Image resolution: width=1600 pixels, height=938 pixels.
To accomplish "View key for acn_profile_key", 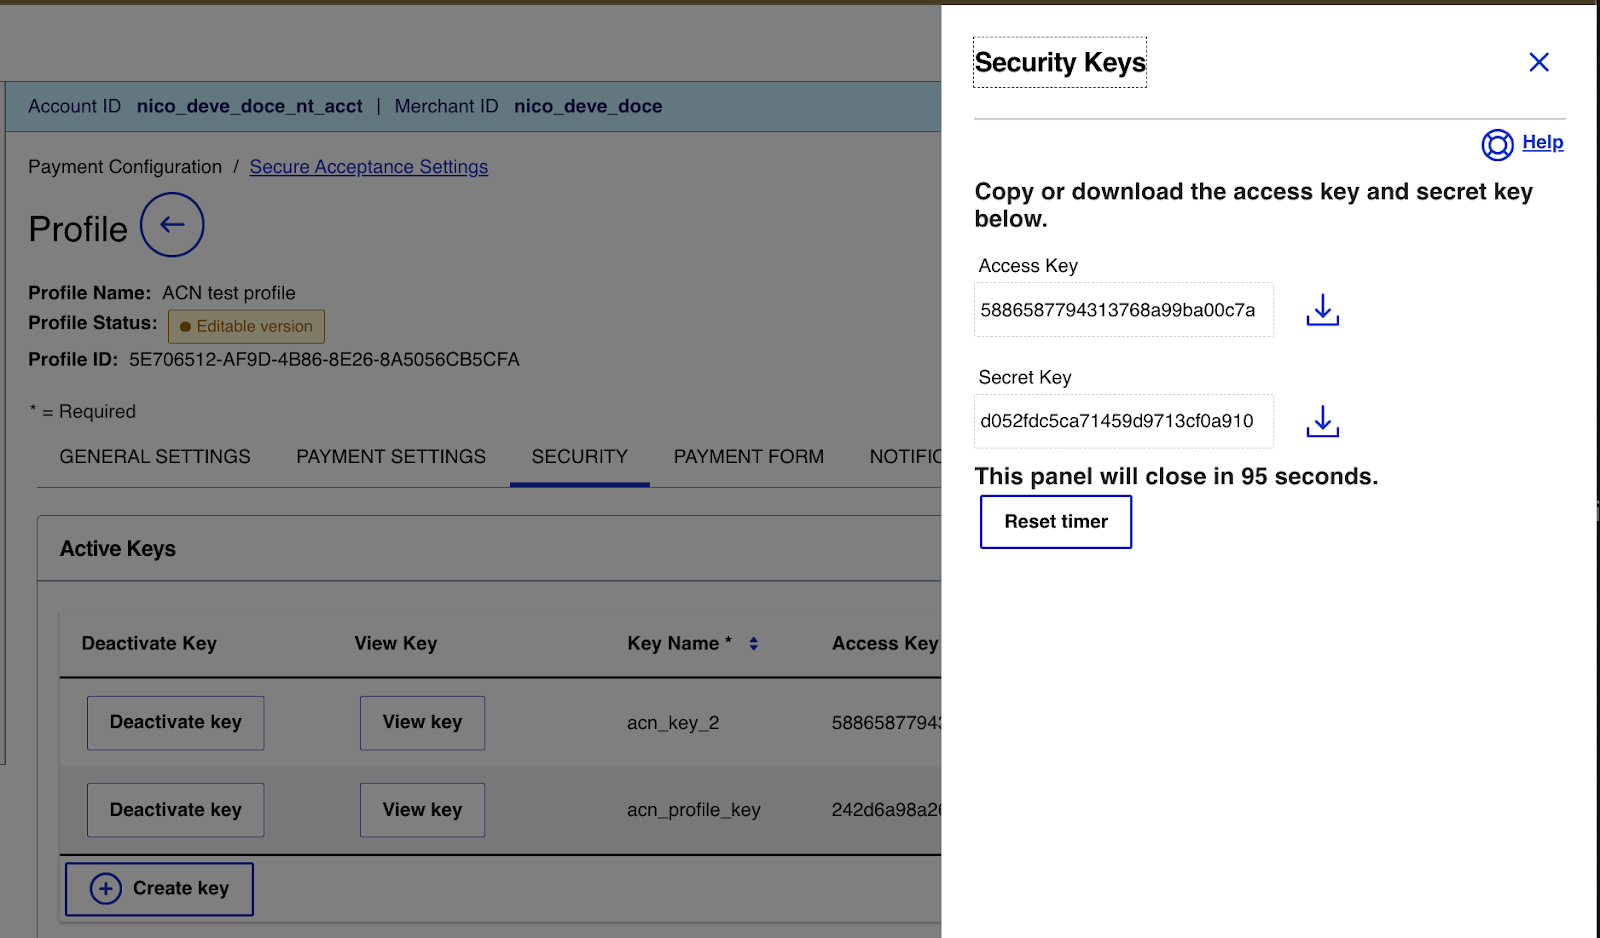I will pos(422,810).
